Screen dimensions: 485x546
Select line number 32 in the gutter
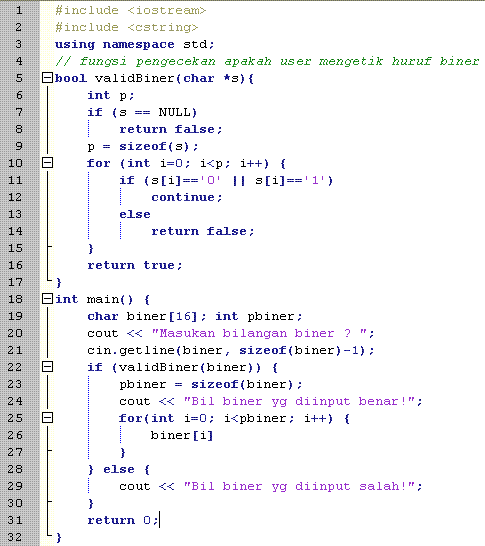[x=15, y=537]
